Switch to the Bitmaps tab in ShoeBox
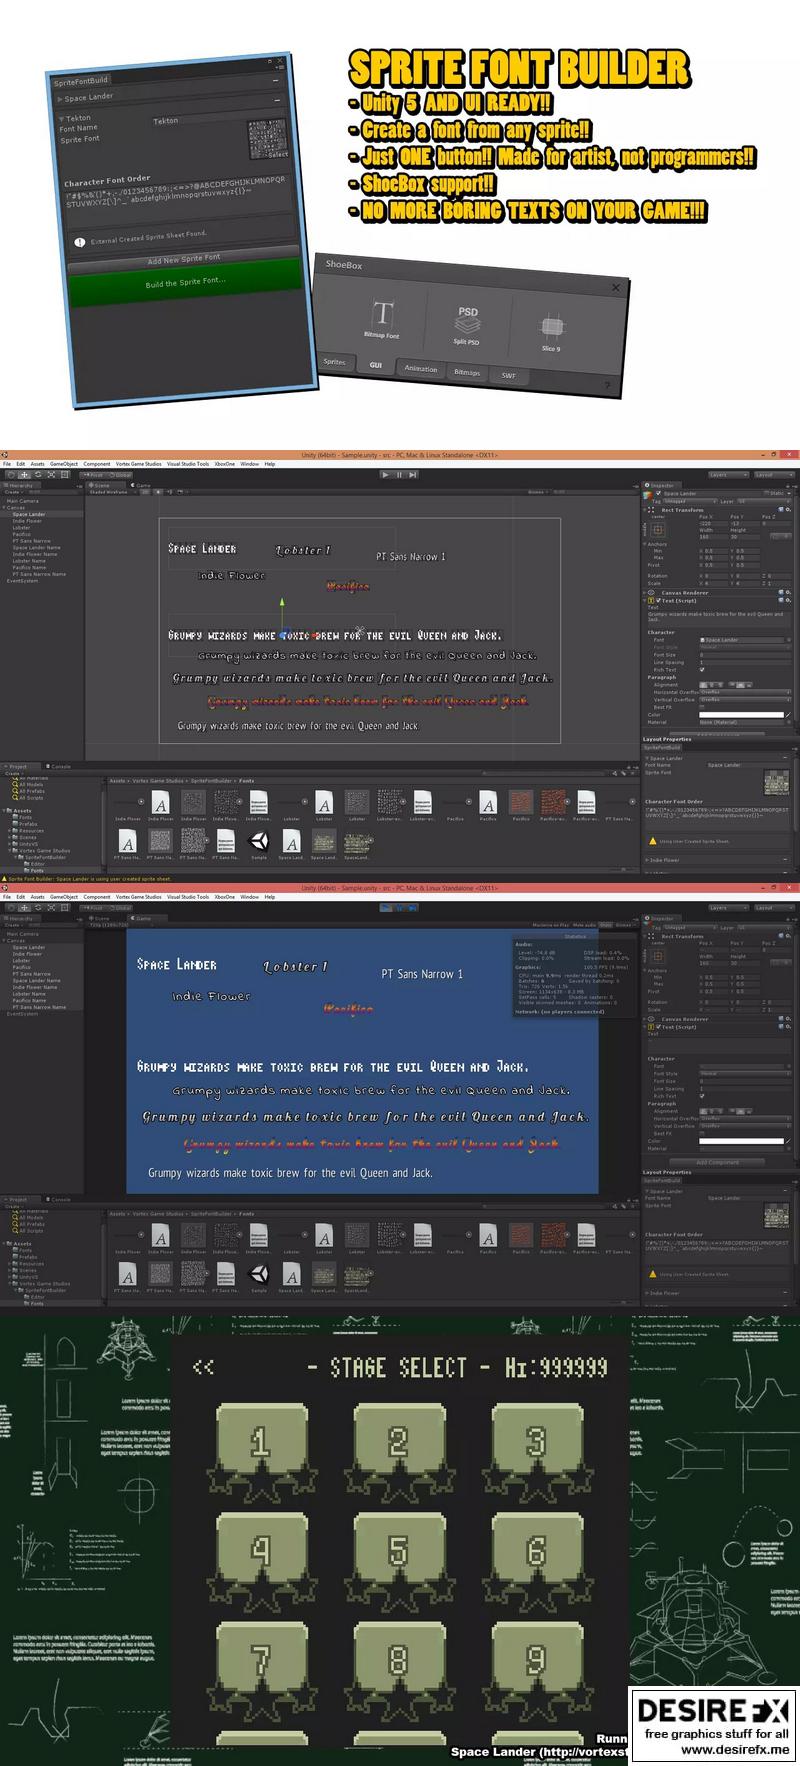Screen dimensions: 800x1766 (467, 372)
